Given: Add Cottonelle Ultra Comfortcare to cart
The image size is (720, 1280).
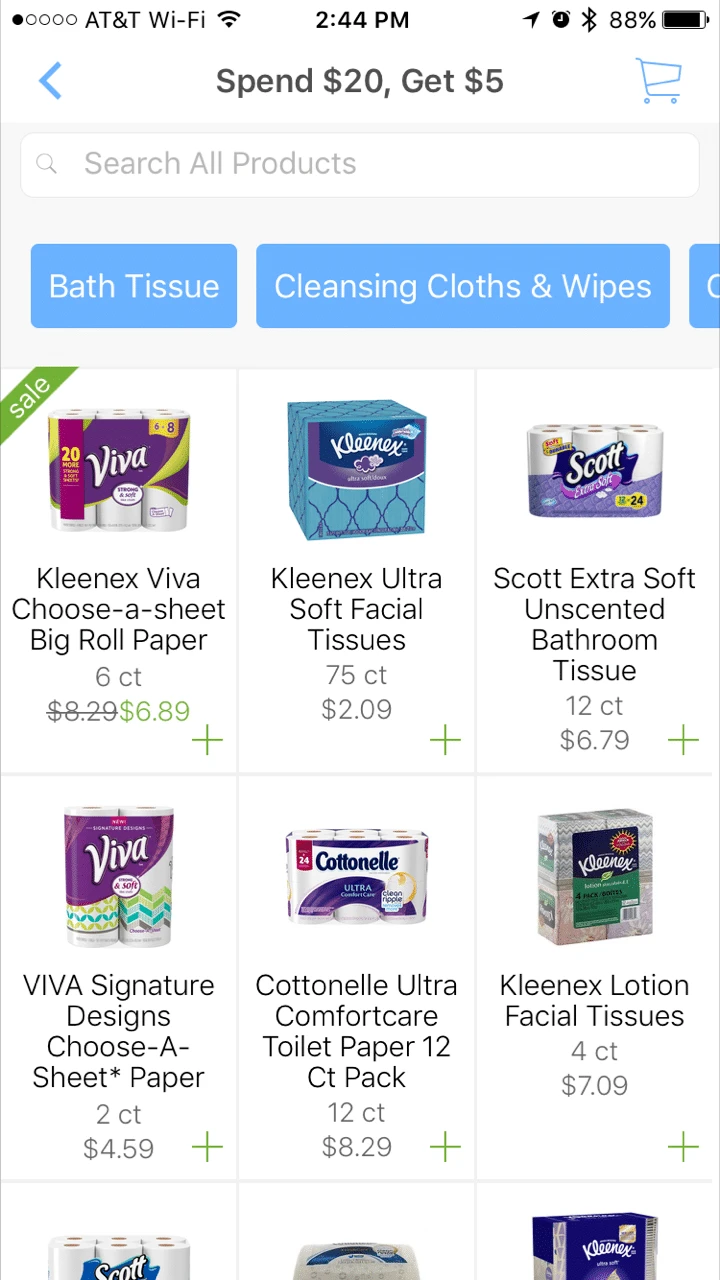Looking at the screenshot, I should pos(445,1147).
